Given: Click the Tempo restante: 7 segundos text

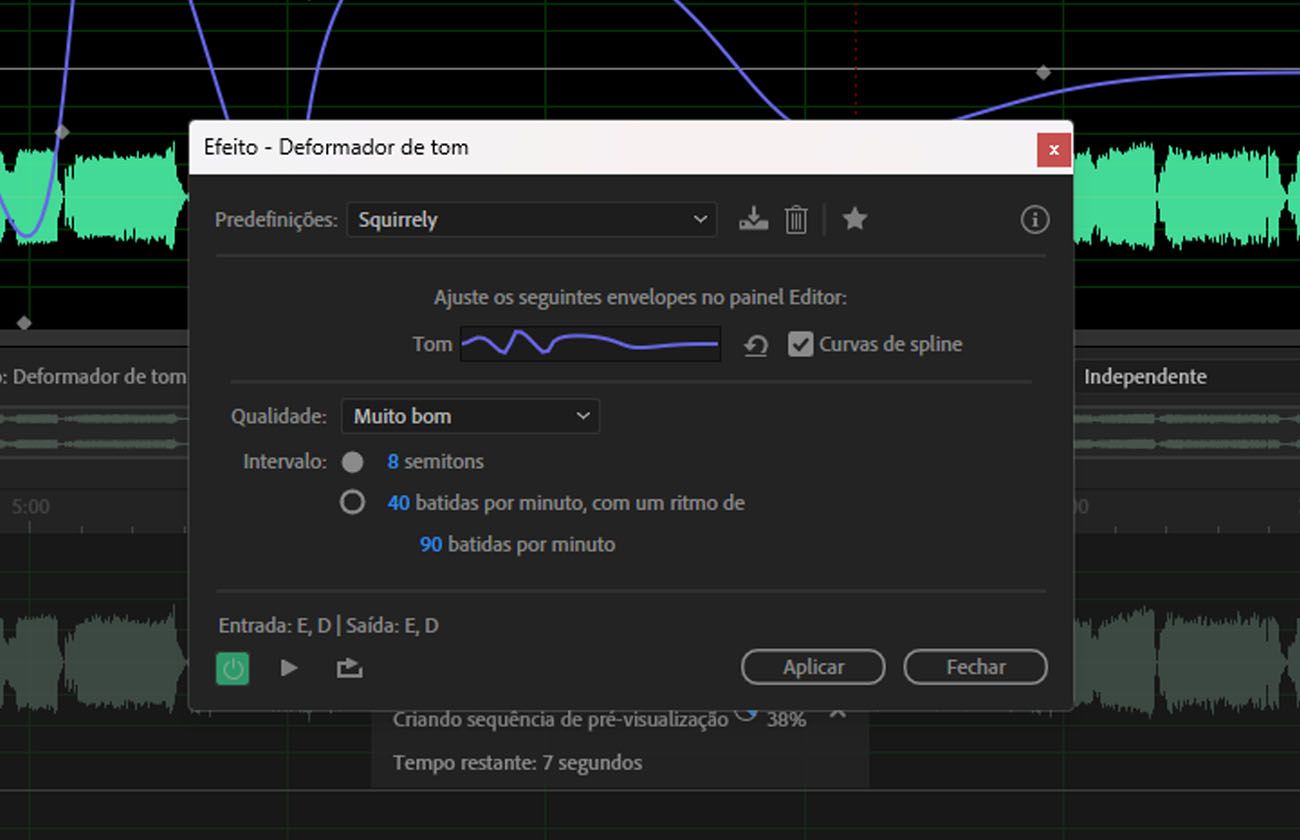Looking at the screenshot, I should click(x=517, y=763).
